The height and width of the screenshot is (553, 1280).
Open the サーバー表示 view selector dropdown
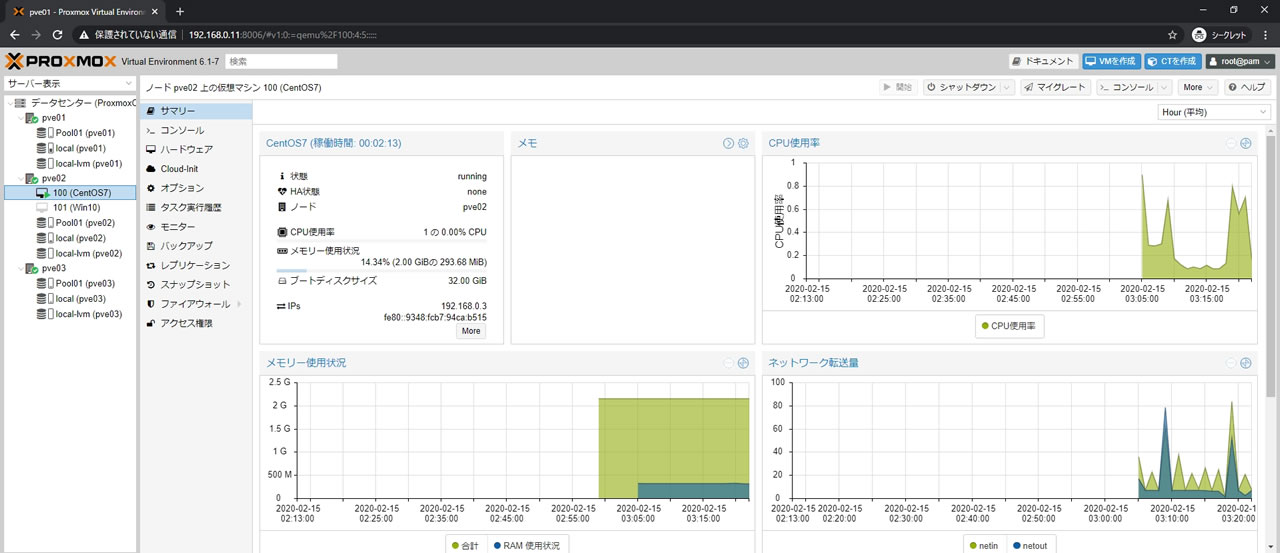69,84
